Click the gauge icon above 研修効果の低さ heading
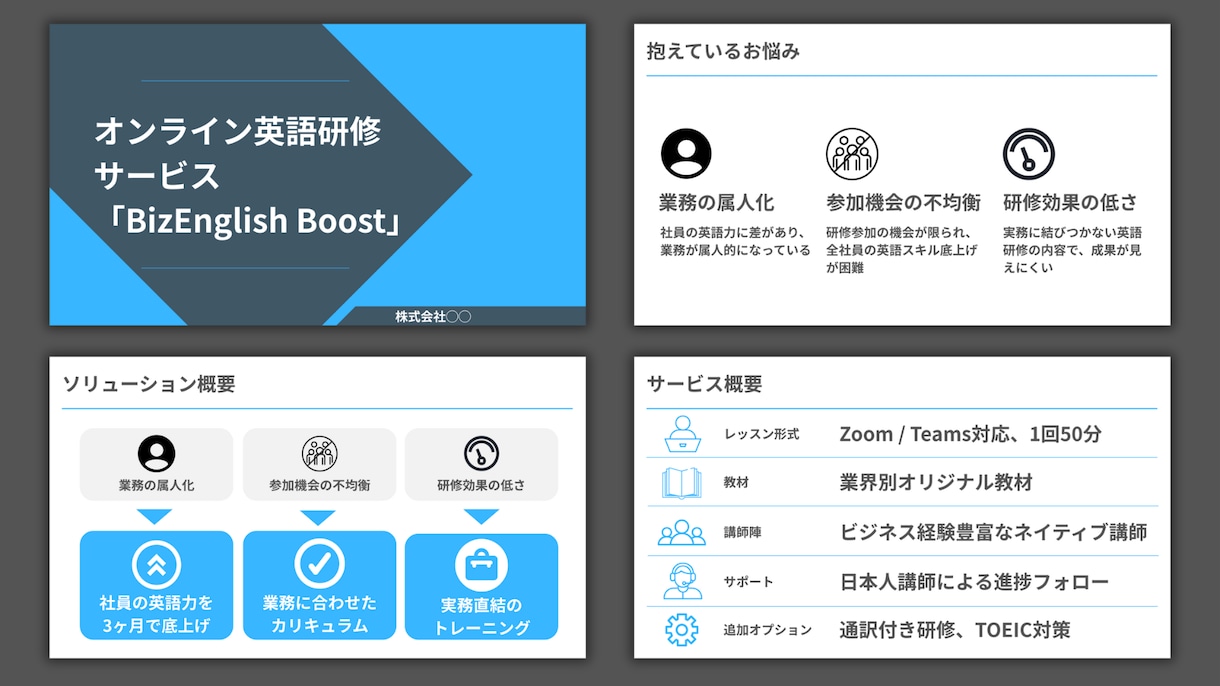The image size is (1220, 686). (x=1029, y=154)
